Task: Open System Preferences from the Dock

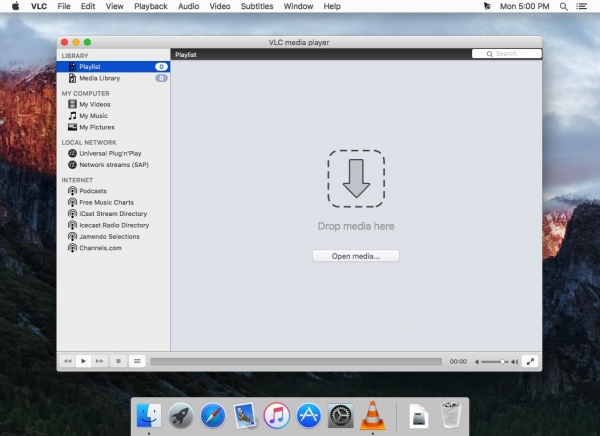Action: pos(341,415)
